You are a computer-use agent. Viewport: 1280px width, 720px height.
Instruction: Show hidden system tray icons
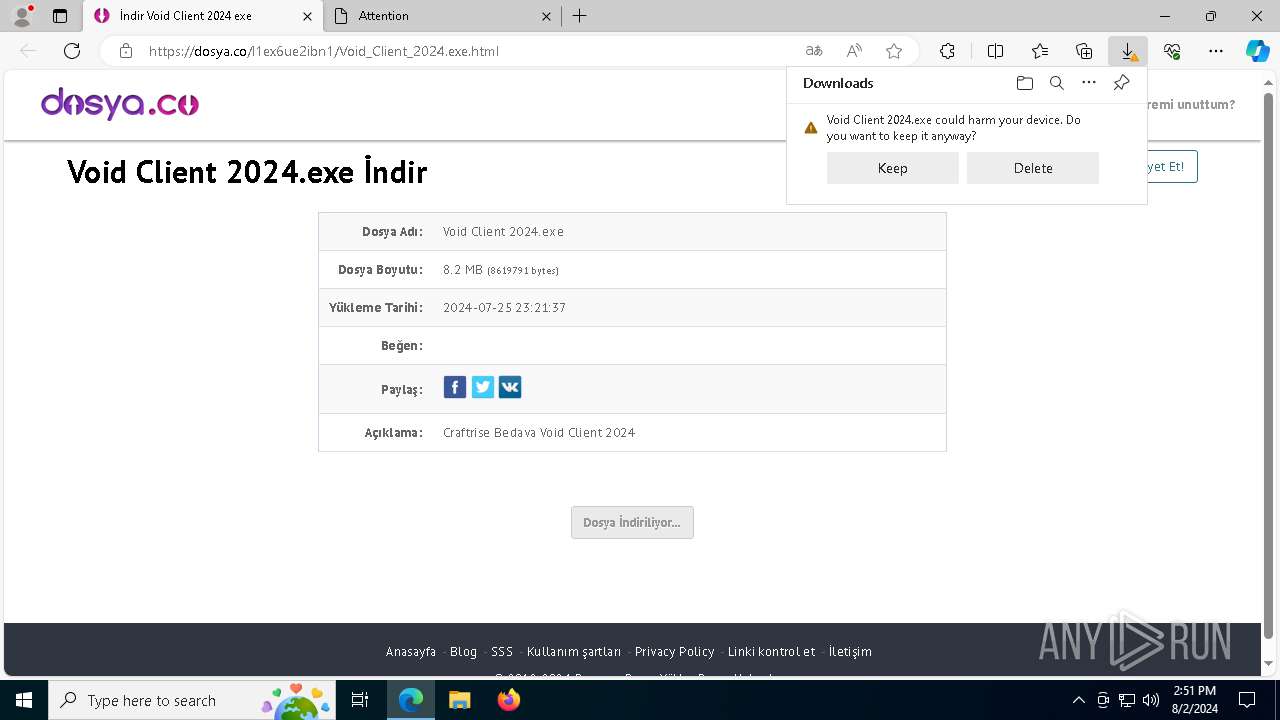coord(1078,700)
